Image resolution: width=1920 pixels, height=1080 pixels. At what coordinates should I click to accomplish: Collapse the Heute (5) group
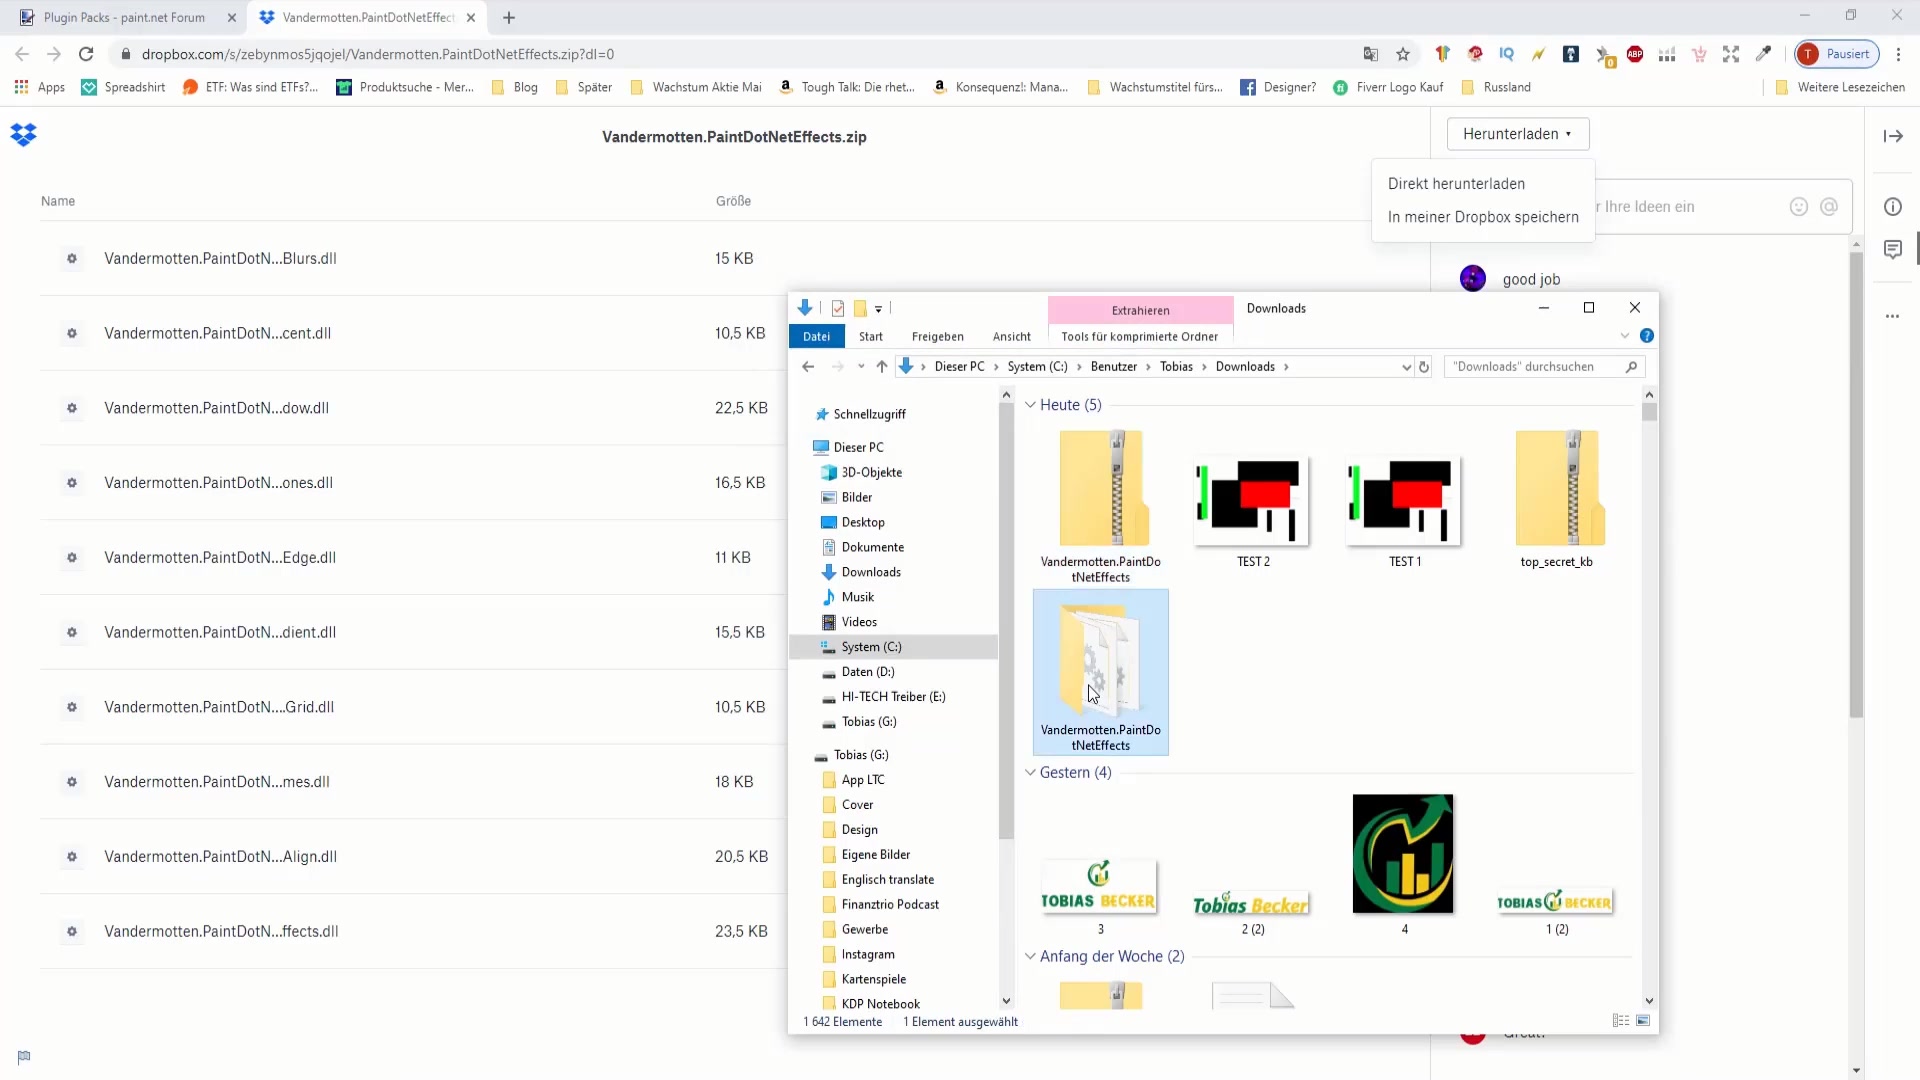[1030, 405]
